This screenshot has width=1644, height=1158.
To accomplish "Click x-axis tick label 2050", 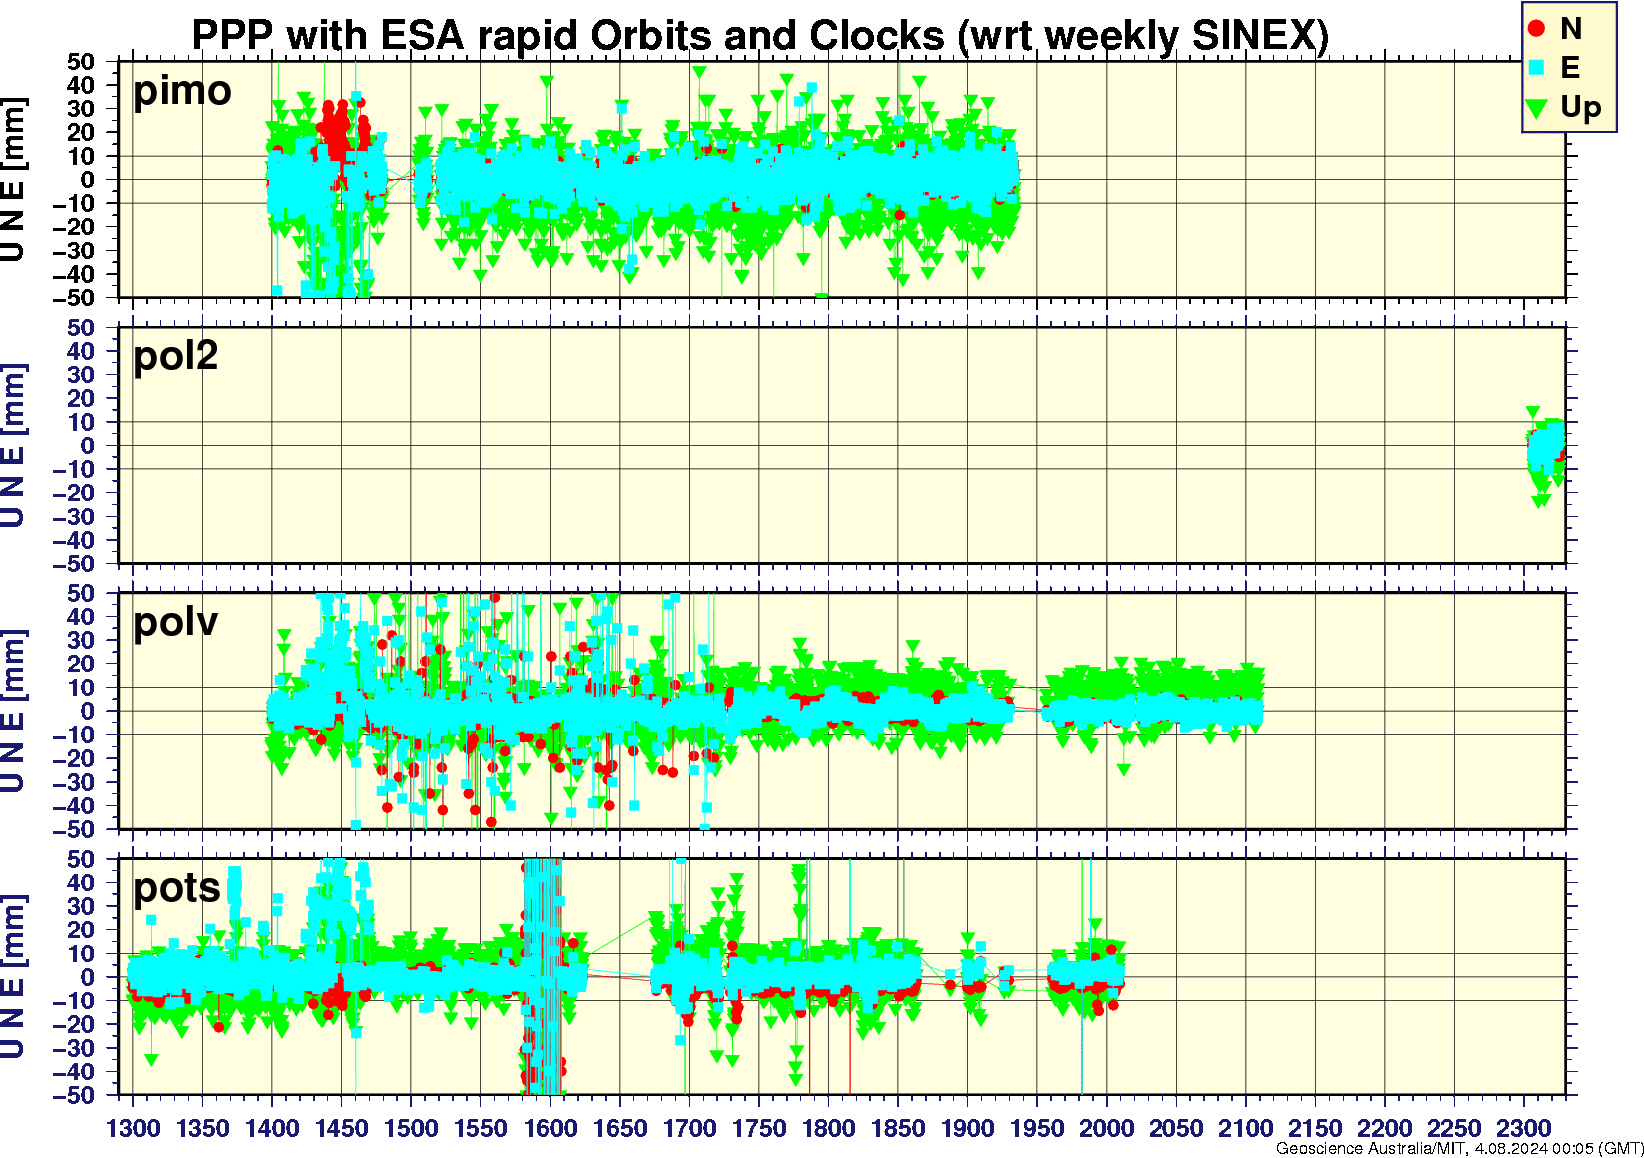I will [1176, 1128].
